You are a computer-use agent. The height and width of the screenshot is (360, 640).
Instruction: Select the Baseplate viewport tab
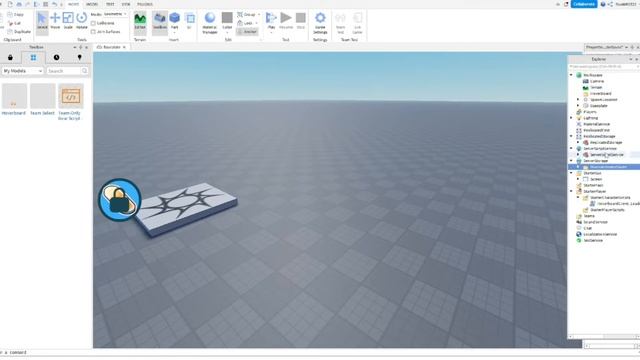tap(111, 47)
